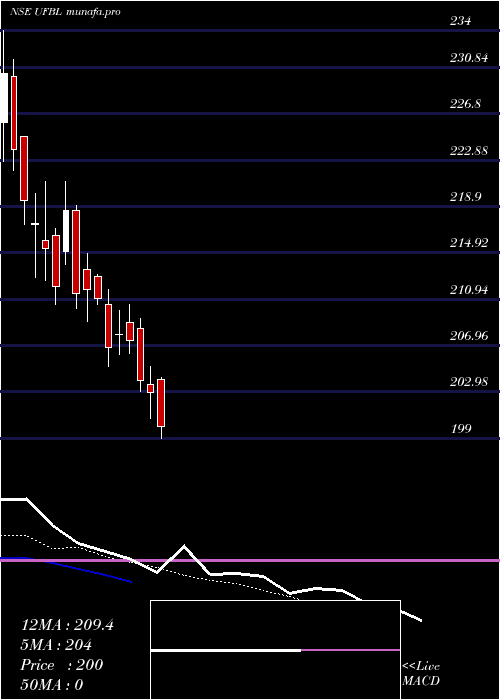Screen dimensions: 500x700
Task: Click the 230.84 price axis label
Action: point(468,58)
